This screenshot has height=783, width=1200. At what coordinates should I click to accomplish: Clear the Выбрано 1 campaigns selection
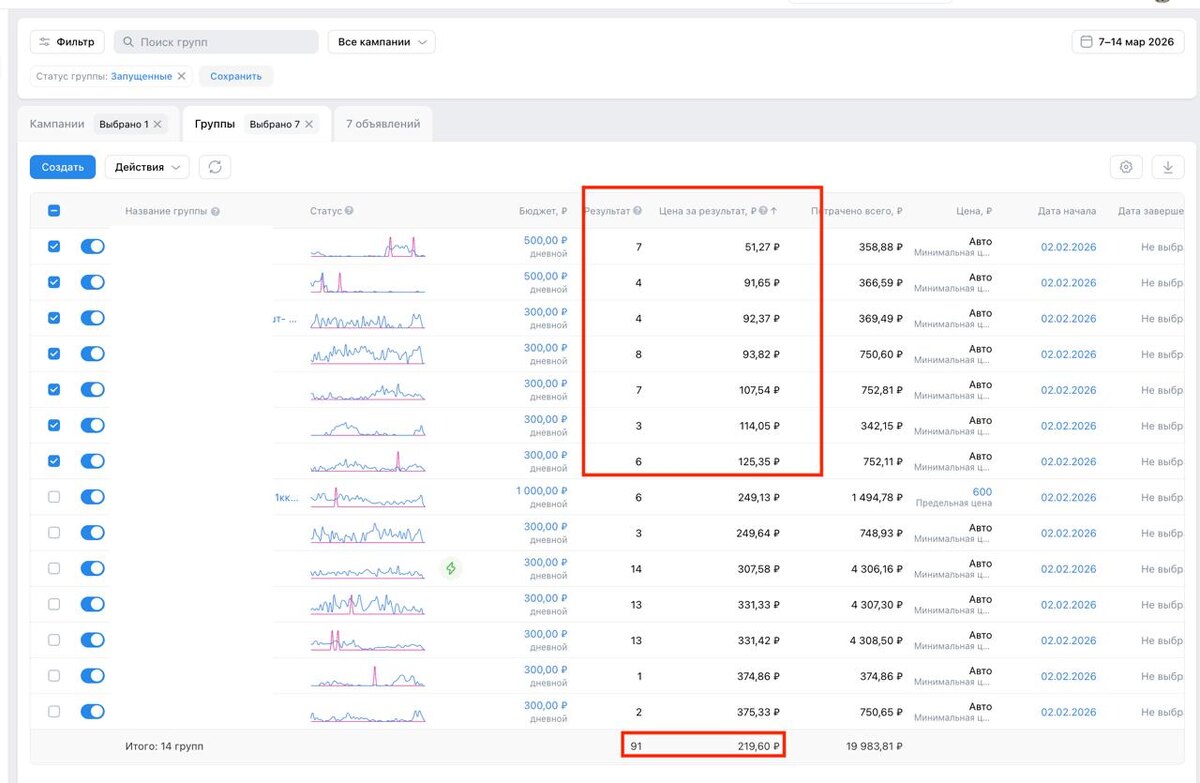coord(157,124)
